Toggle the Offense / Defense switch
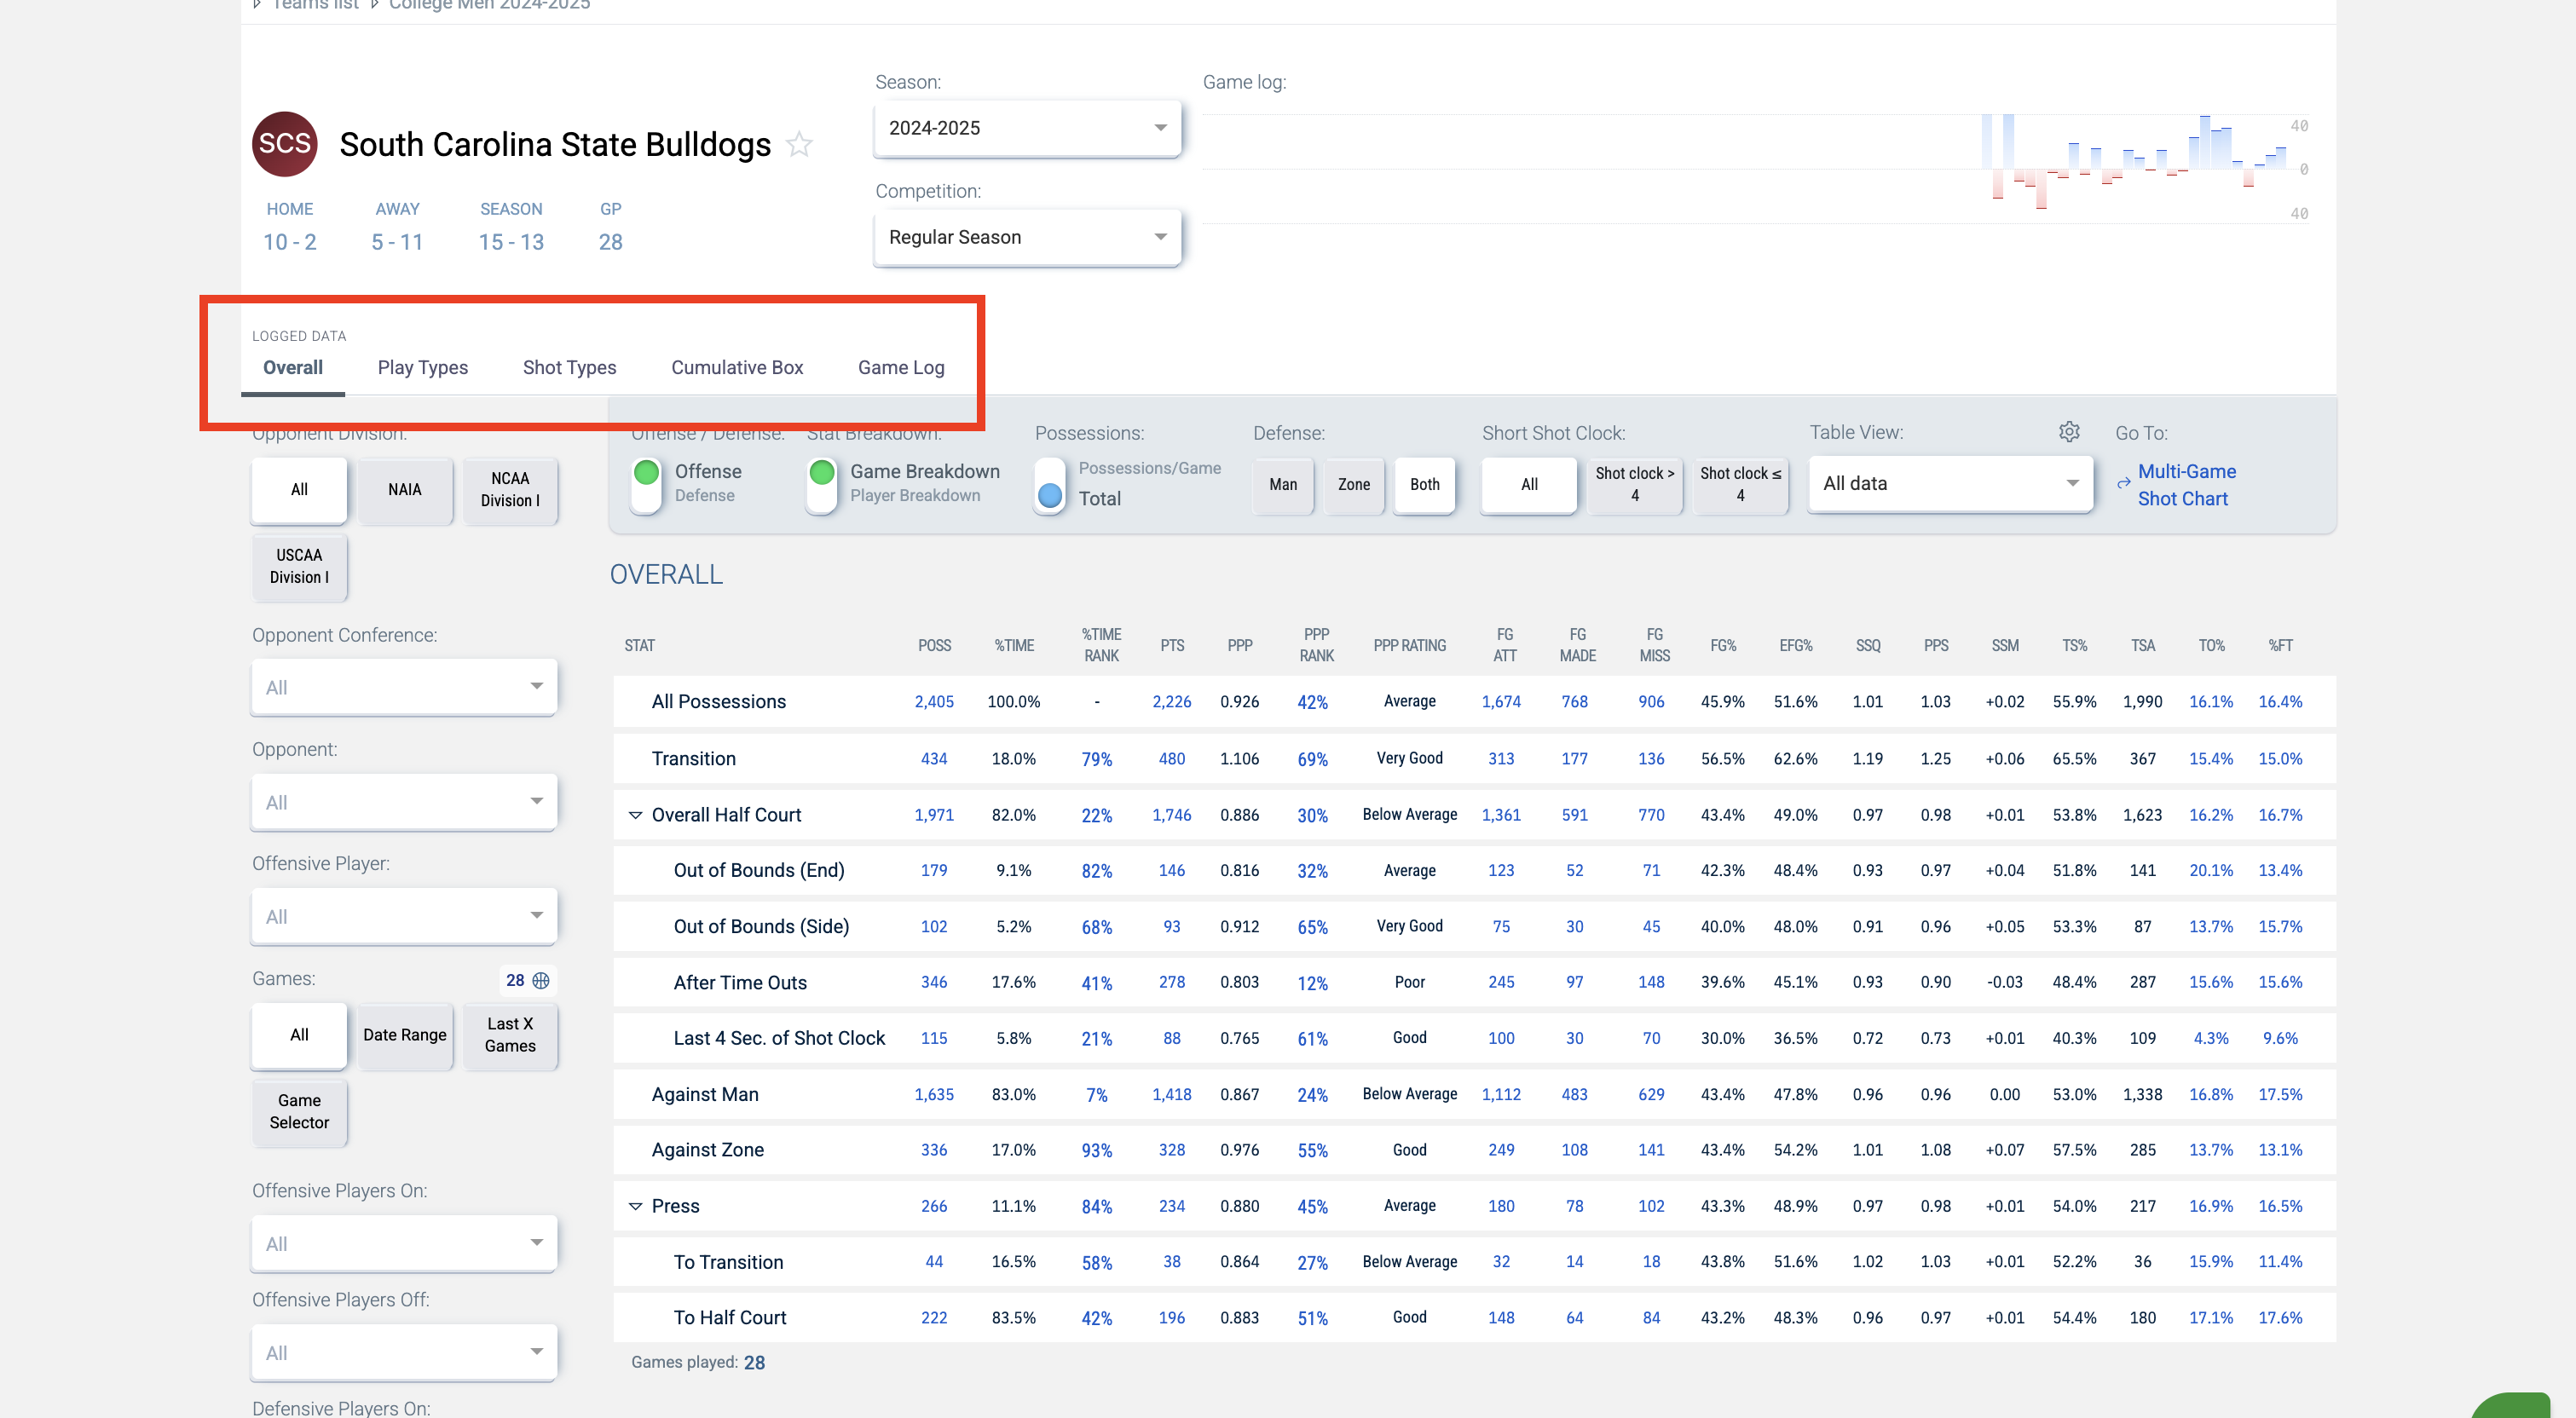This screenshot has width=2576, height=1418. pyautogui.click(x=647, y=484)
